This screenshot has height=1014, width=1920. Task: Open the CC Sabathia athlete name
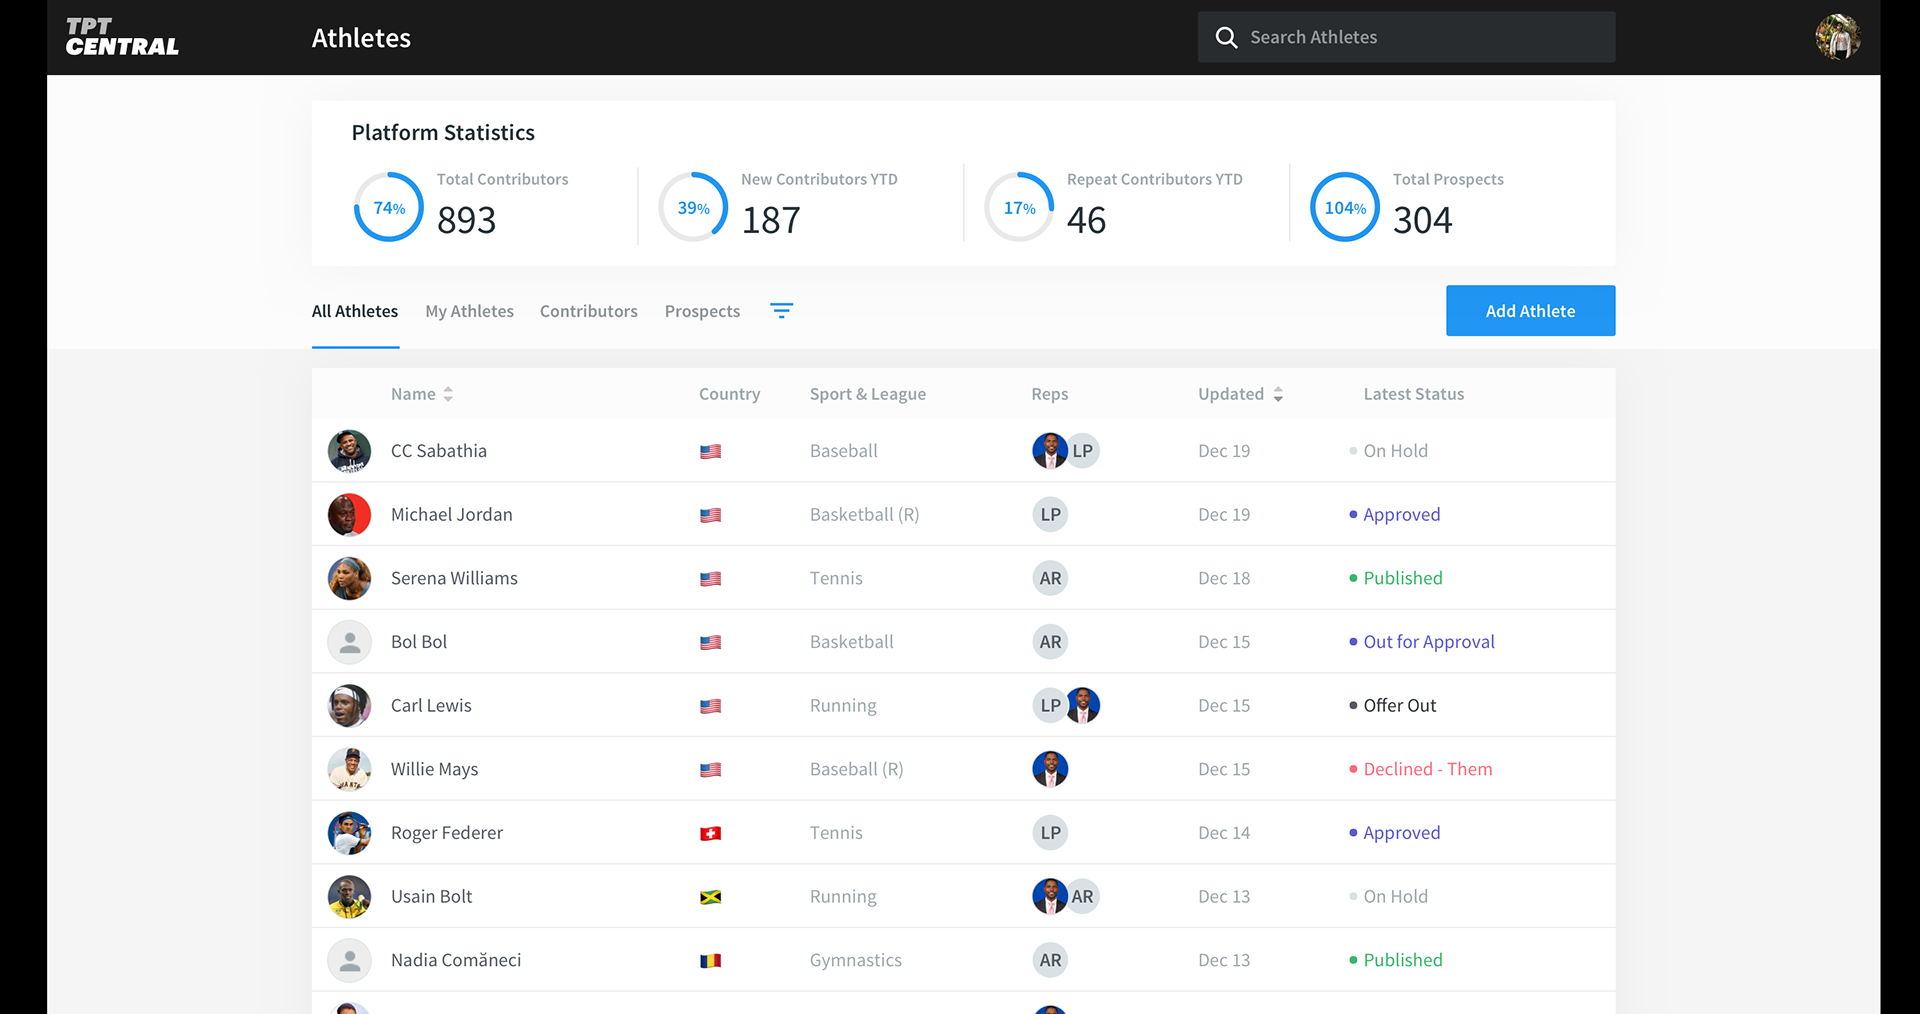tap(439, 451)
